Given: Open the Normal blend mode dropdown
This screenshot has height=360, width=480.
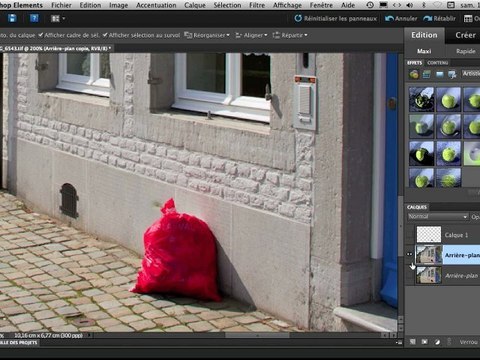Looking at the screenshot, I should click(x=438, y=217).
